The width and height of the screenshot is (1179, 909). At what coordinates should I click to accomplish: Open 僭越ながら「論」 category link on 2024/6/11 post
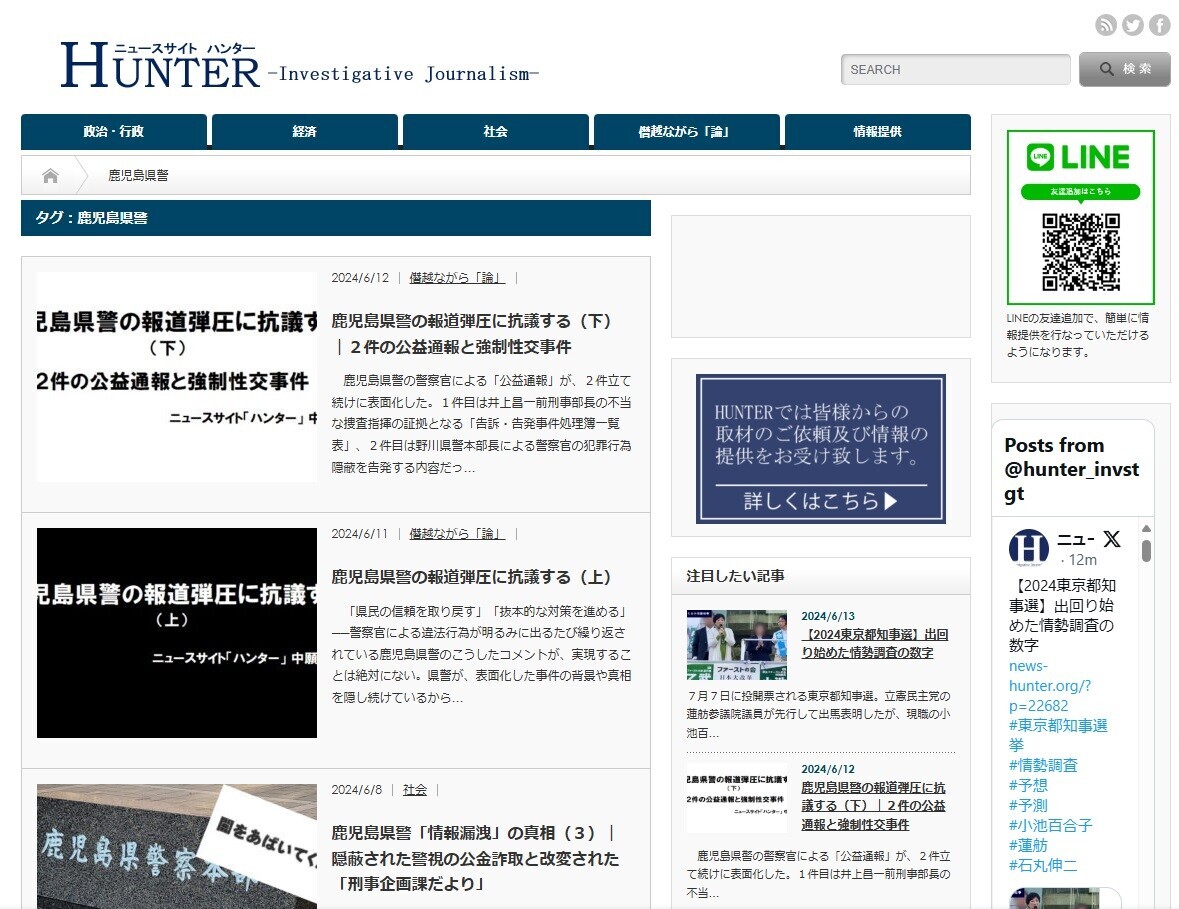pos(457,534)
